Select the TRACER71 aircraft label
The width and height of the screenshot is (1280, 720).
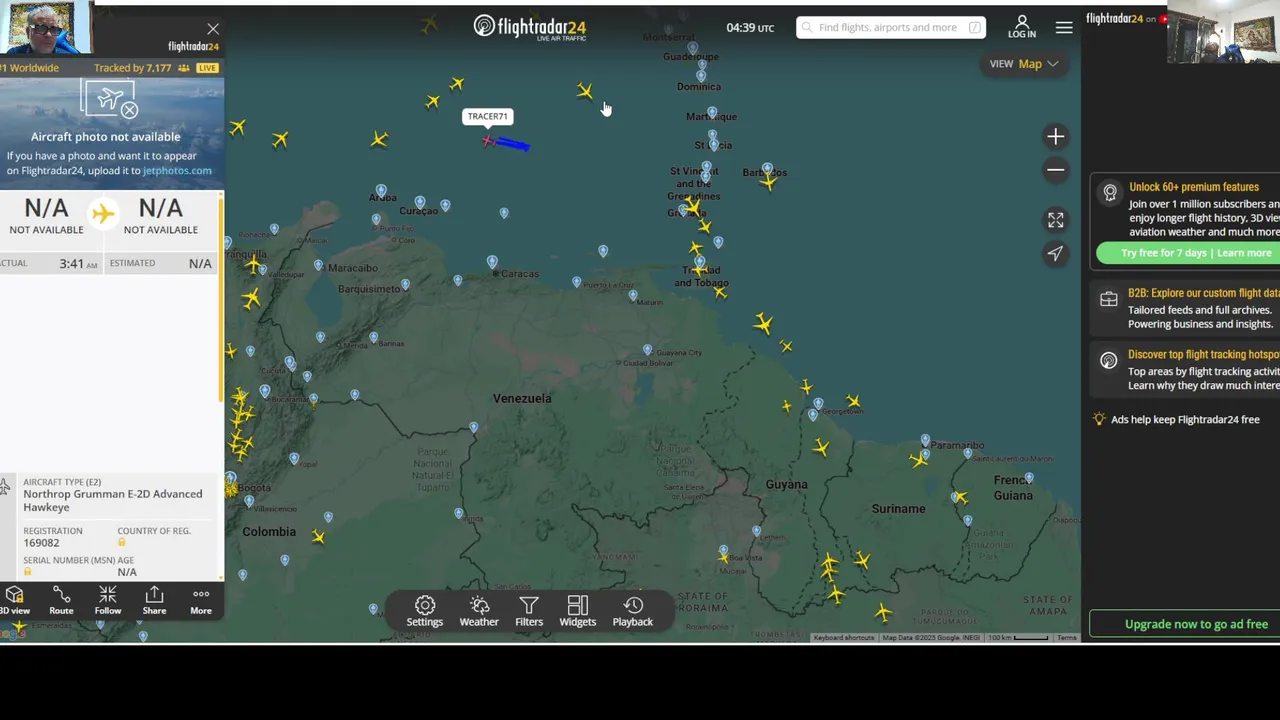pos(488,116)
